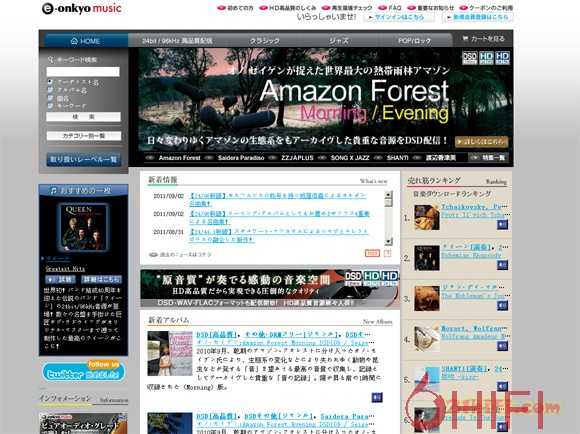
Task: Click the Amazon Forest Morning album thumbnail
Action: [x=170, y=353]
